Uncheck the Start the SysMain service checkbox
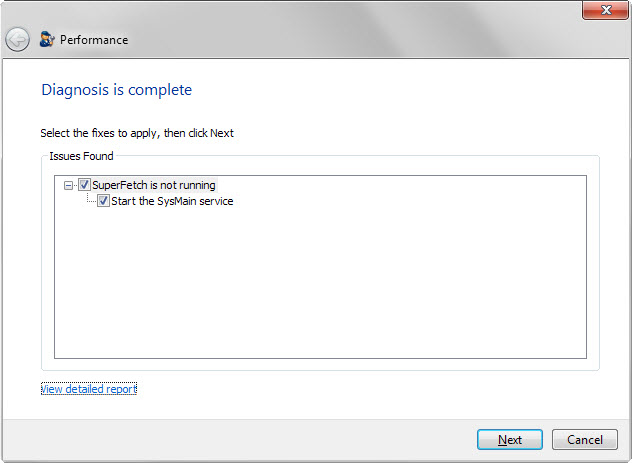This screenshot has width=632, height=463. pyautogui.click(x=103, y=201)
